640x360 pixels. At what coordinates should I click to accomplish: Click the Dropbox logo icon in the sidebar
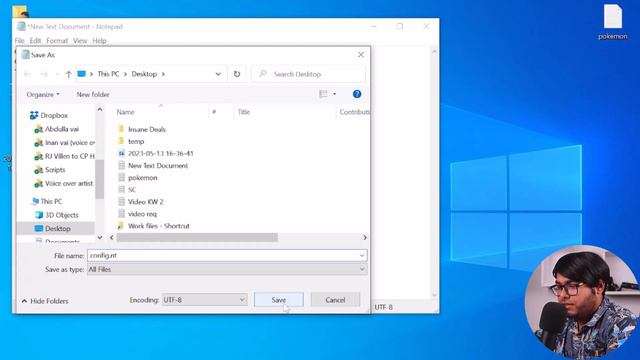tap(34, 116)
